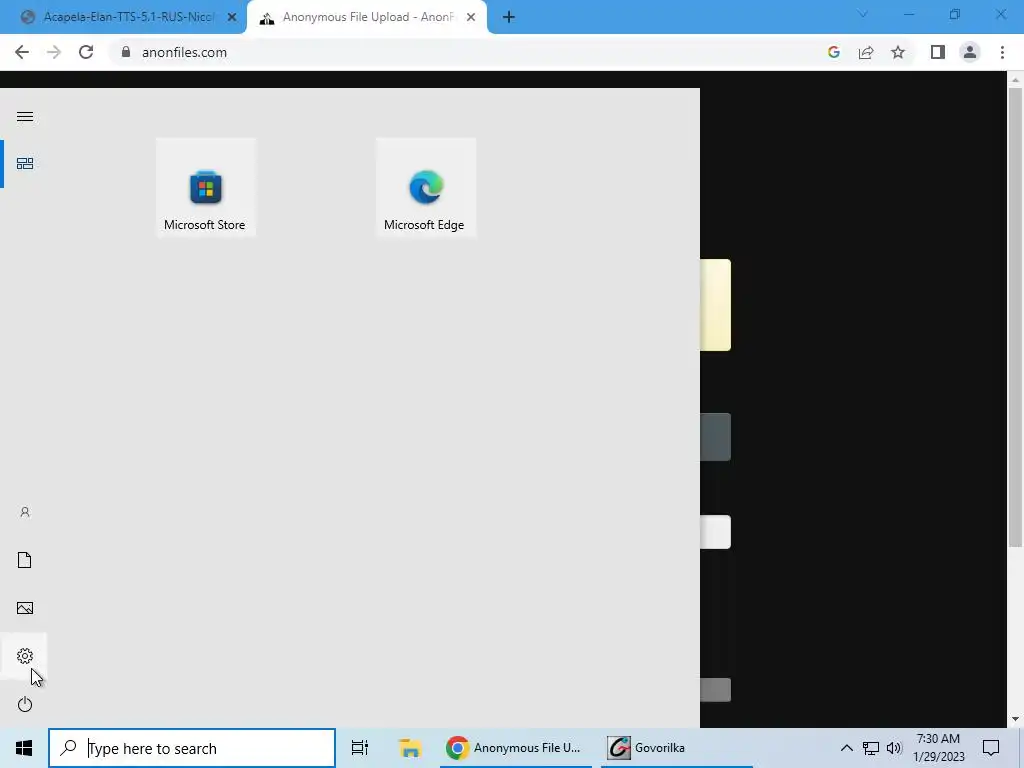Viewport: 1024px width, 768px height.
Task: Click the Google icon in address bar
Action: tap(833, 52)
